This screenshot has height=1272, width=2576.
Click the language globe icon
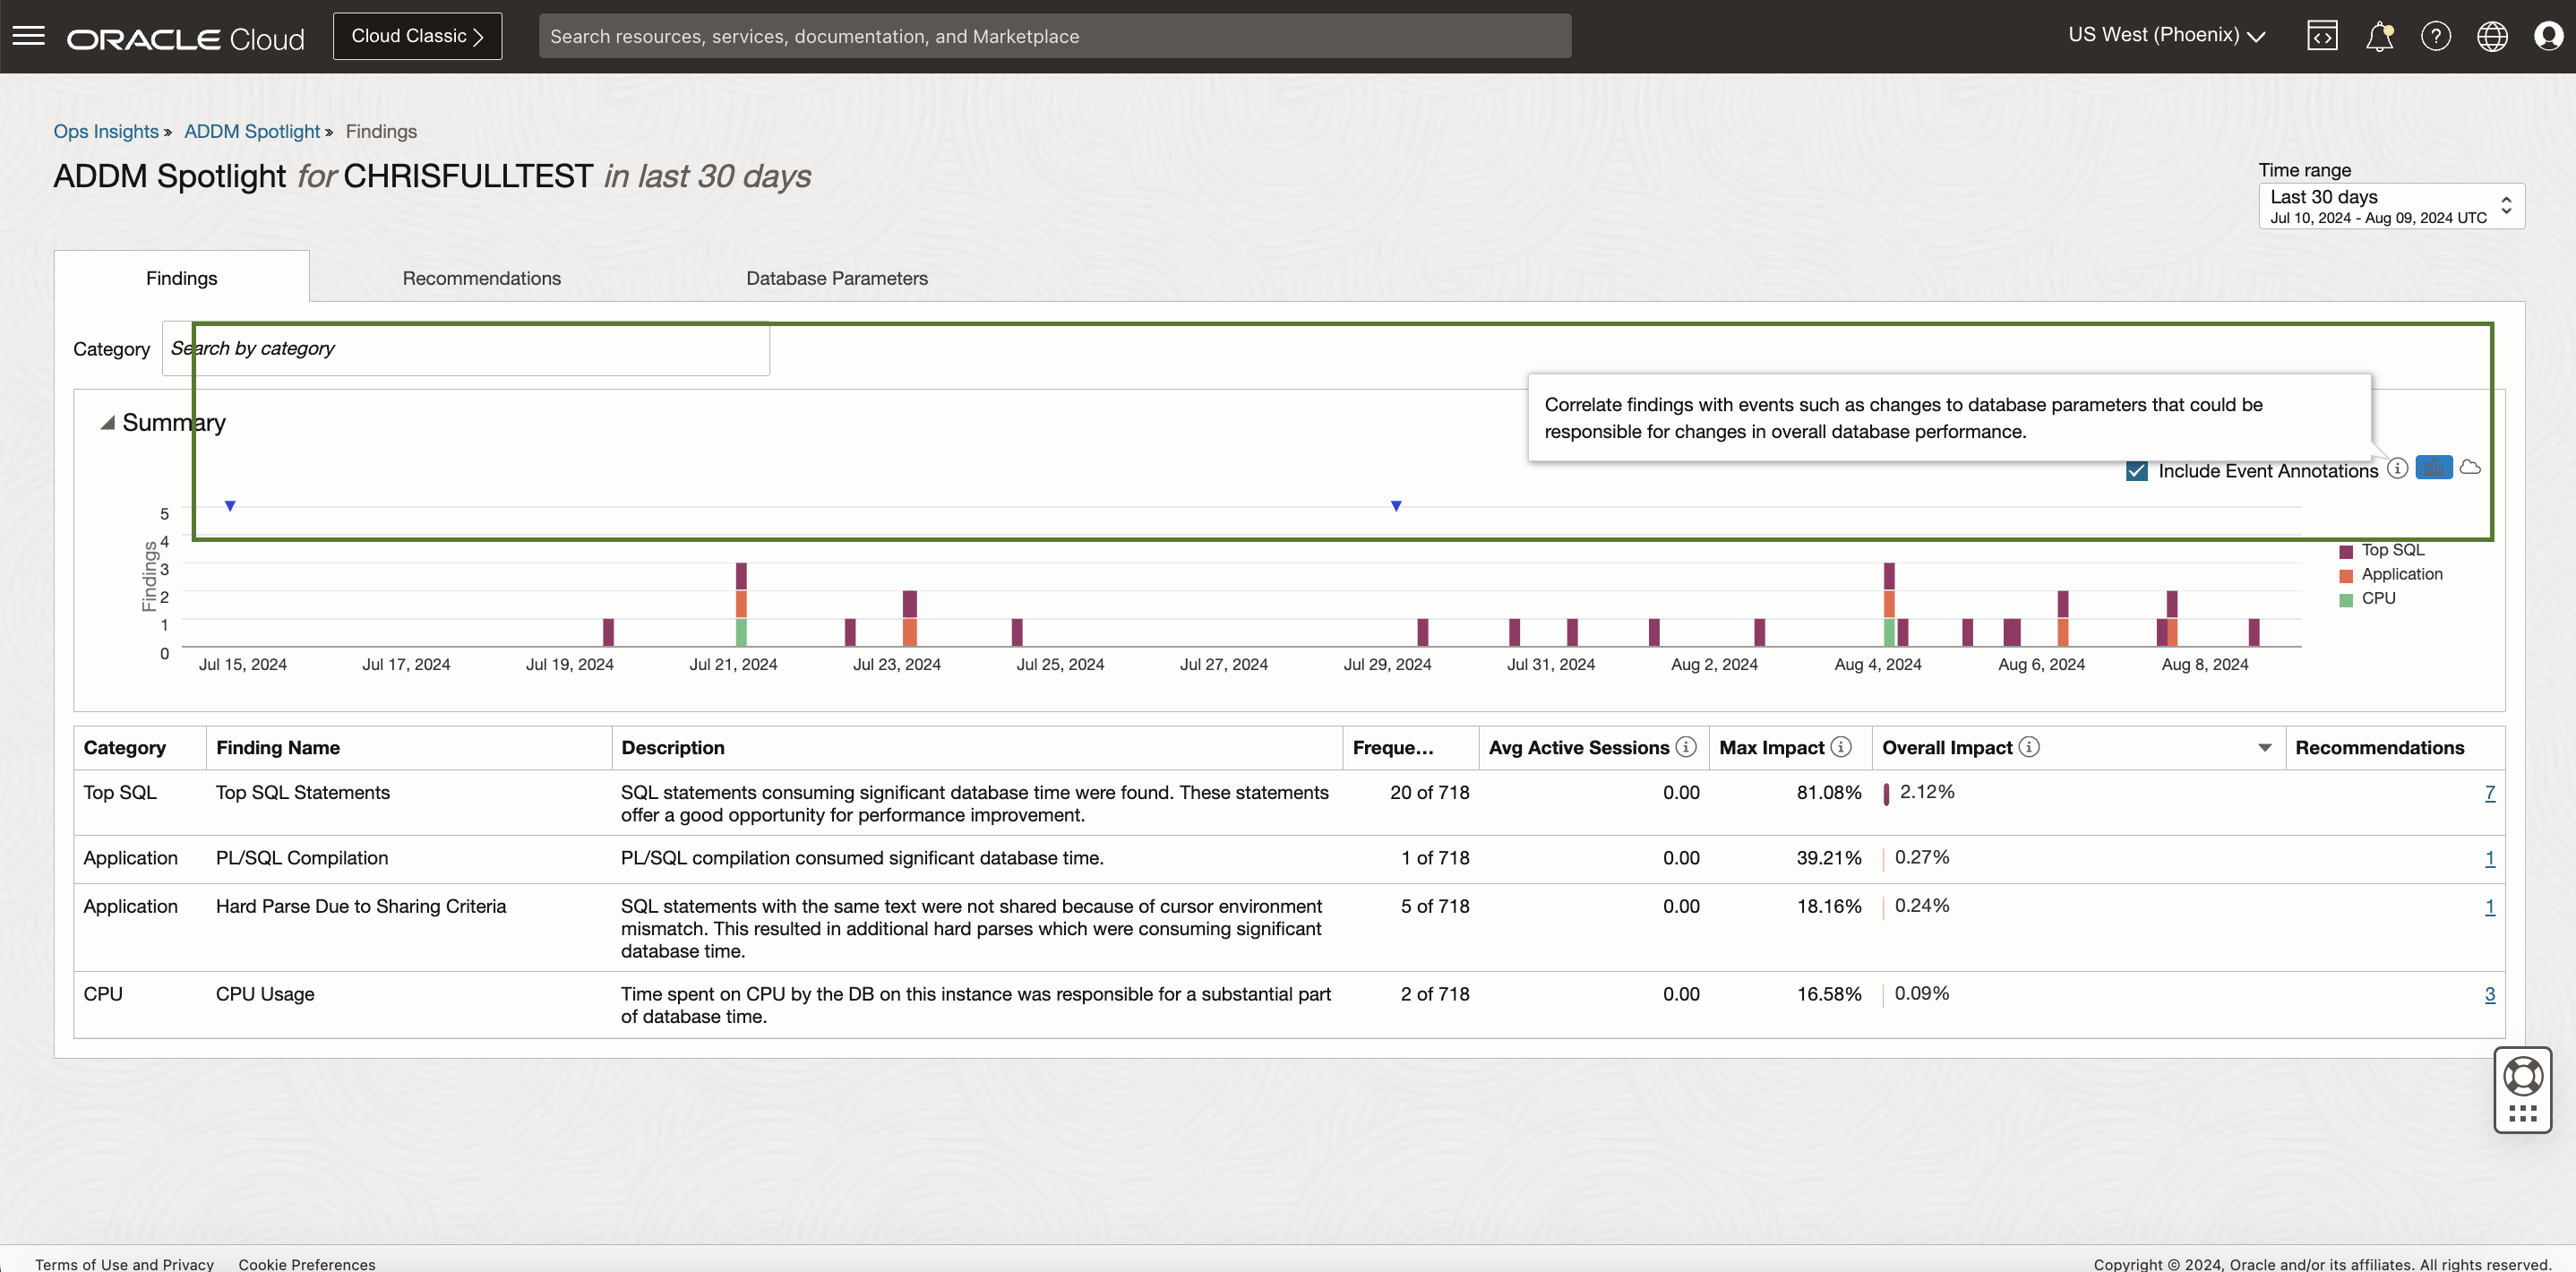point(2492,36)
